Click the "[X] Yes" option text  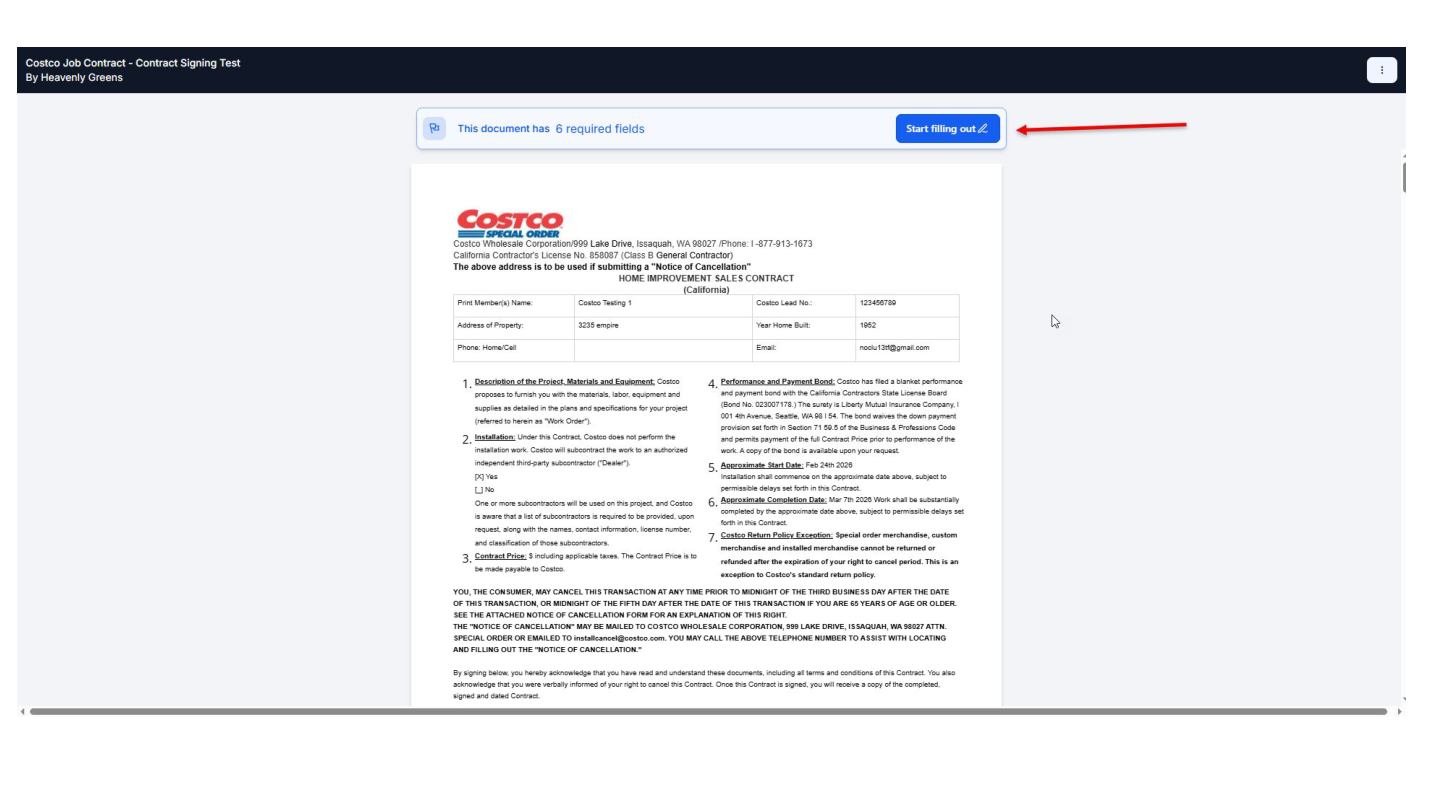point(486,477)
